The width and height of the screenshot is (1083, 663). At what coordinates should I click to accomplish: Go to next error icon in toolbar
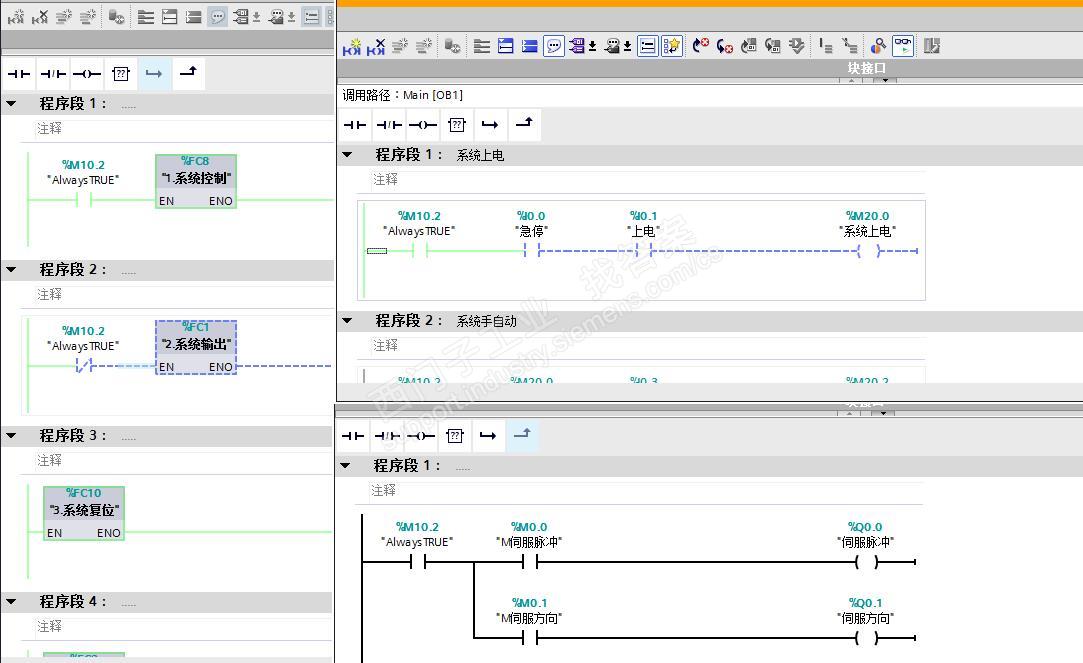tap(724, 46)
